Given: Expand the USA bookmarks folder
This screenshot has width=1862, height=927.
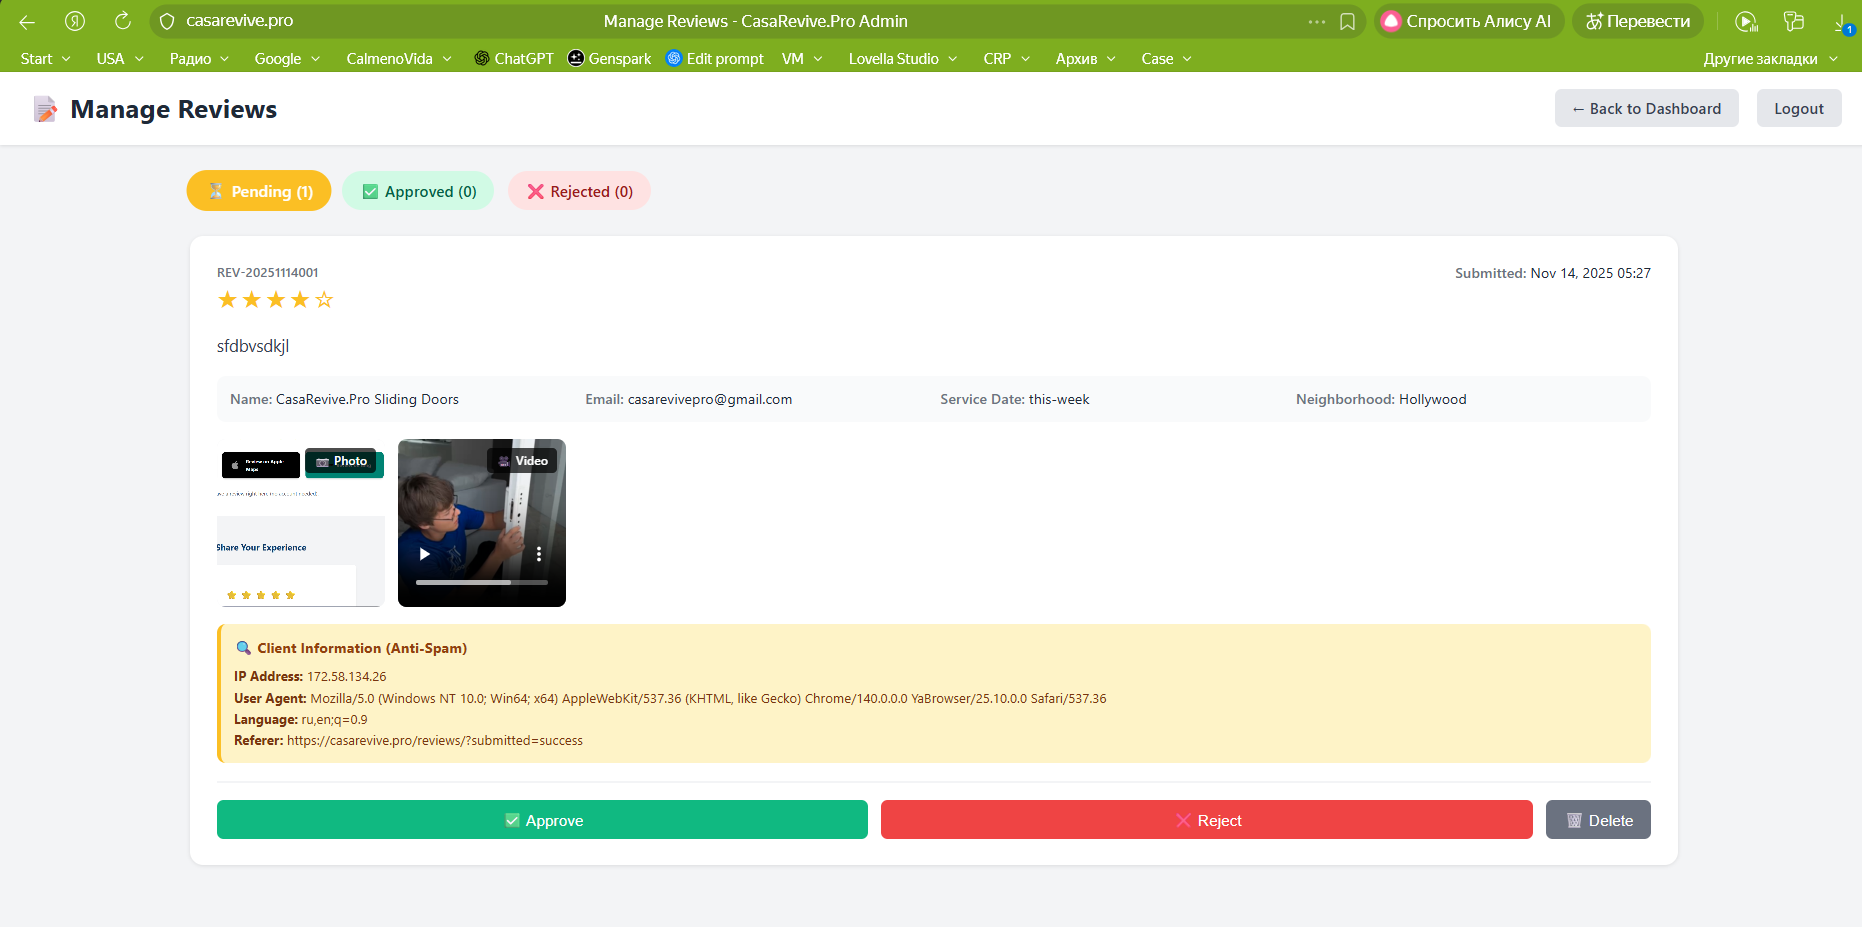Looking at the screenshot, I should pos(120,59).
